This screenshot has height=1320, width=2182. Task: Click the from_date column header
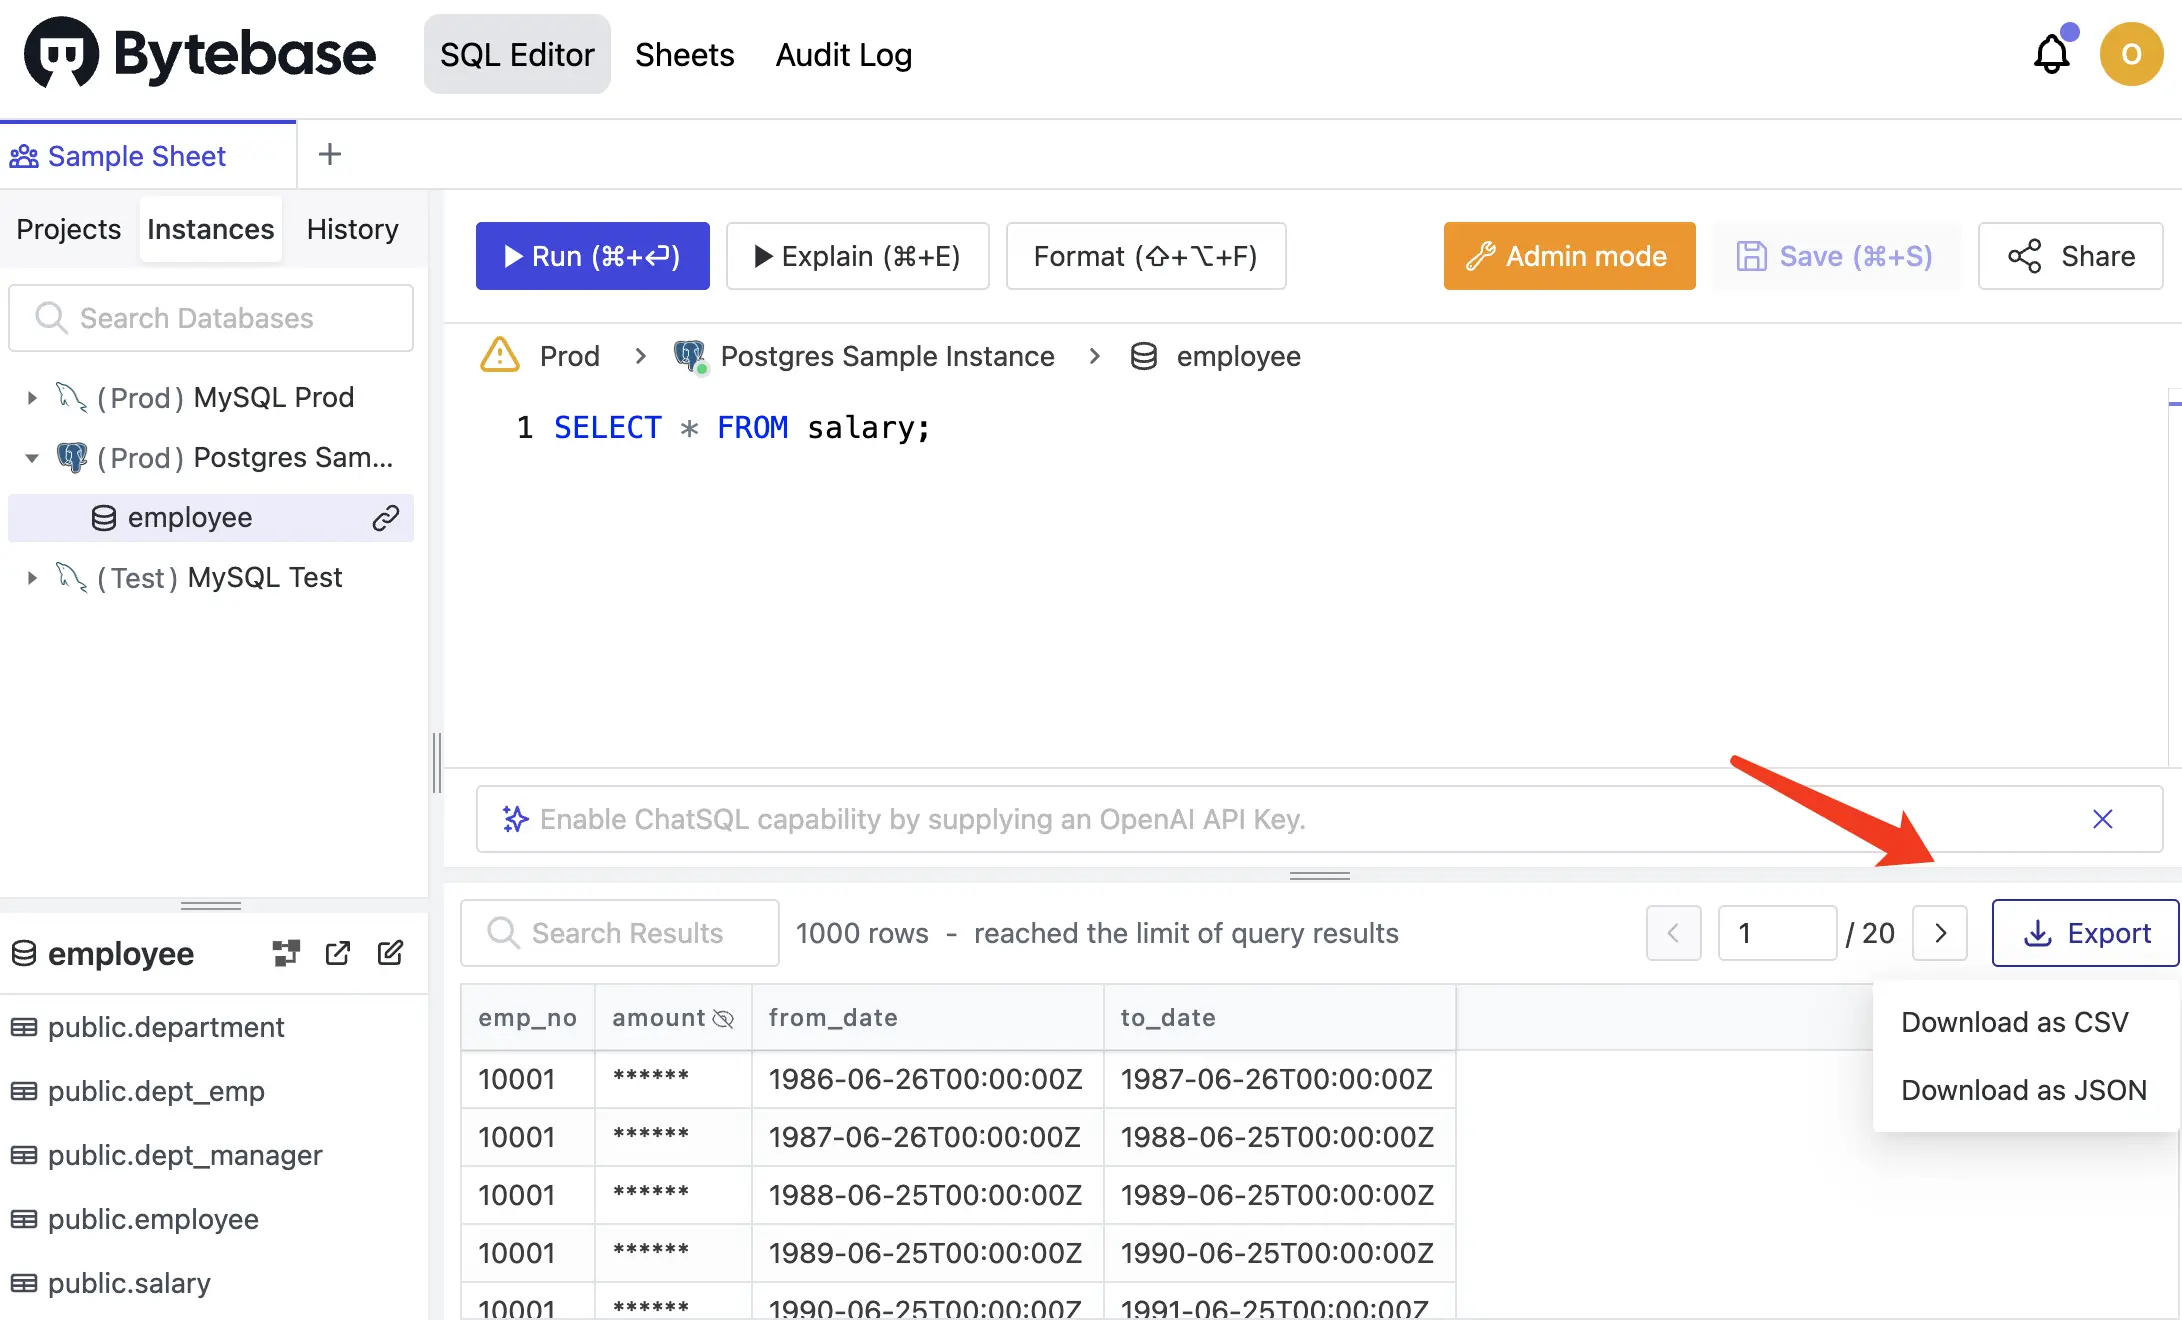[928, 1018]
